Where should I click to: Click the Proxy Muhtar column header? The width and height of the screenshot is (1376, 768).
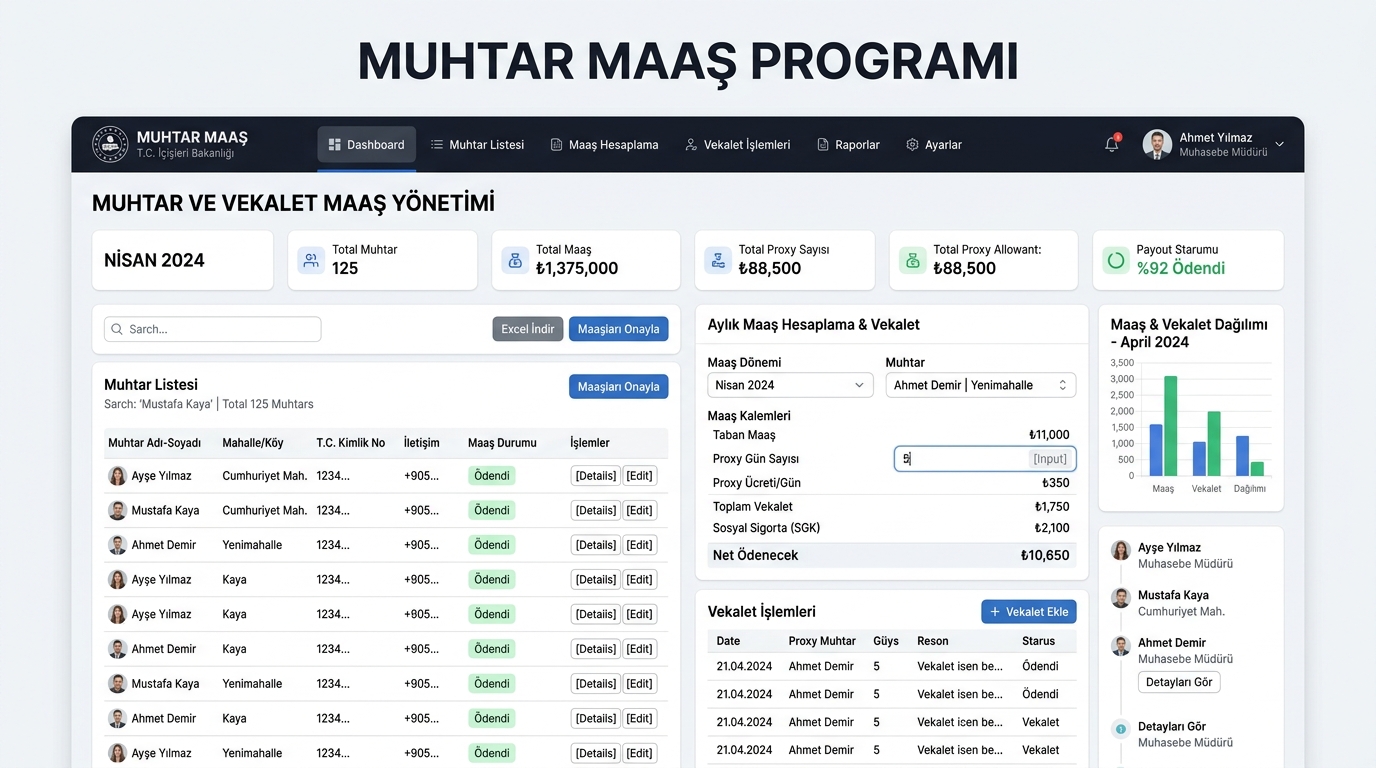coord(822,641)
